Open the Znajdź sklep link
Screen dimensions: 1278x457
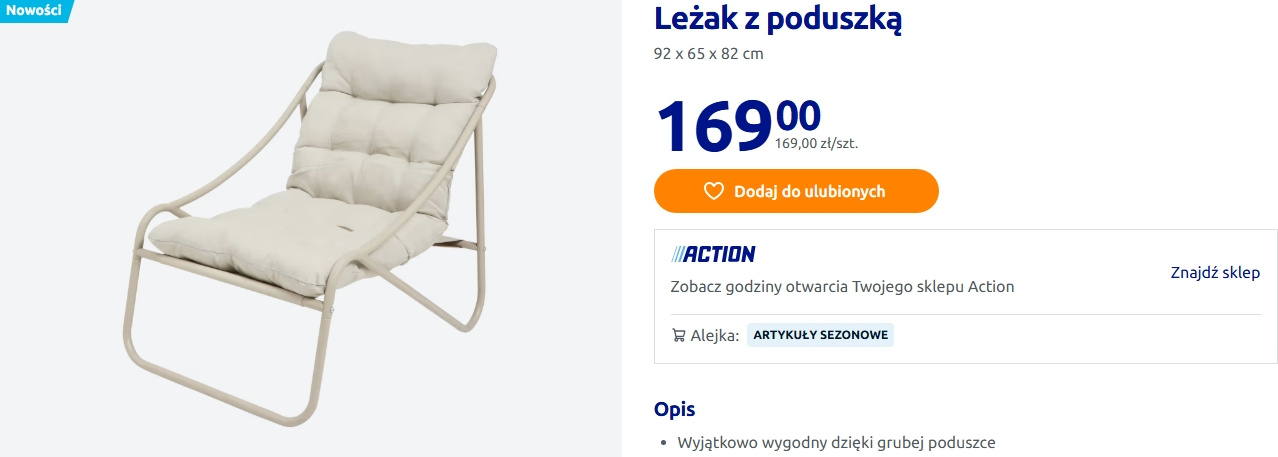1215,272
